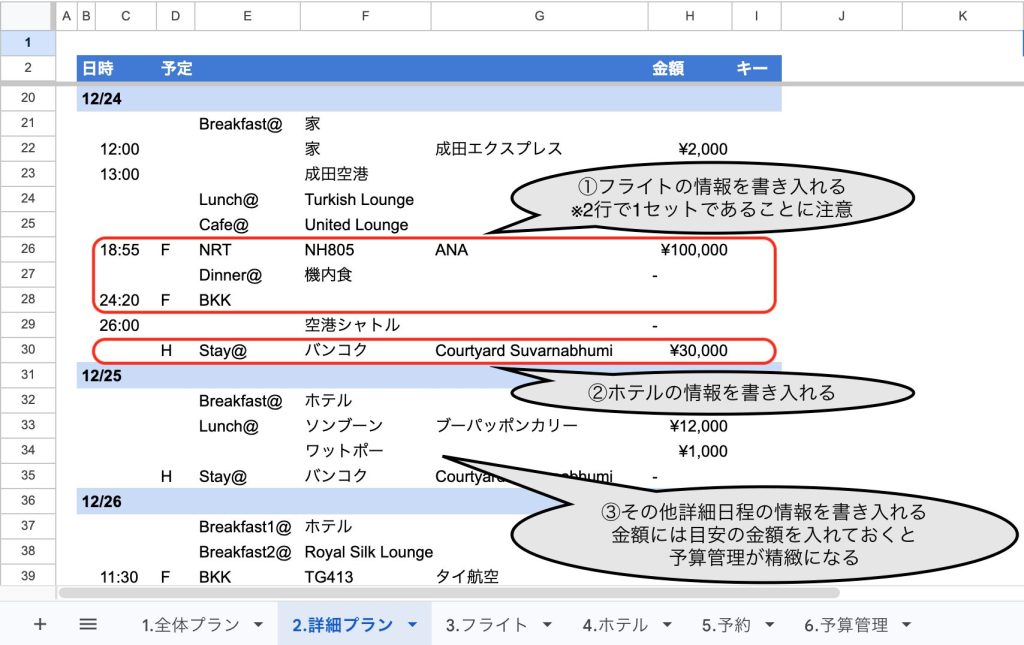Open the 3.フライト sheet tab

(486, 625)
